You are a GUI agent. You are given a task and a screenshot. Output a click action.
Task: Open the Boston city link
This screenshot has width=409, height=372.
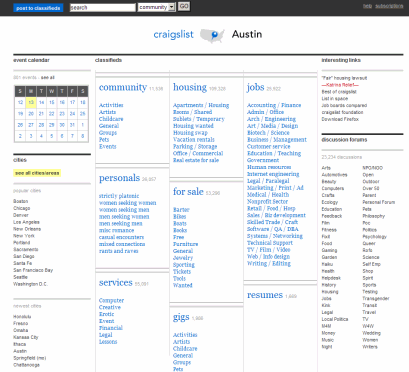[x=21, y=201]
